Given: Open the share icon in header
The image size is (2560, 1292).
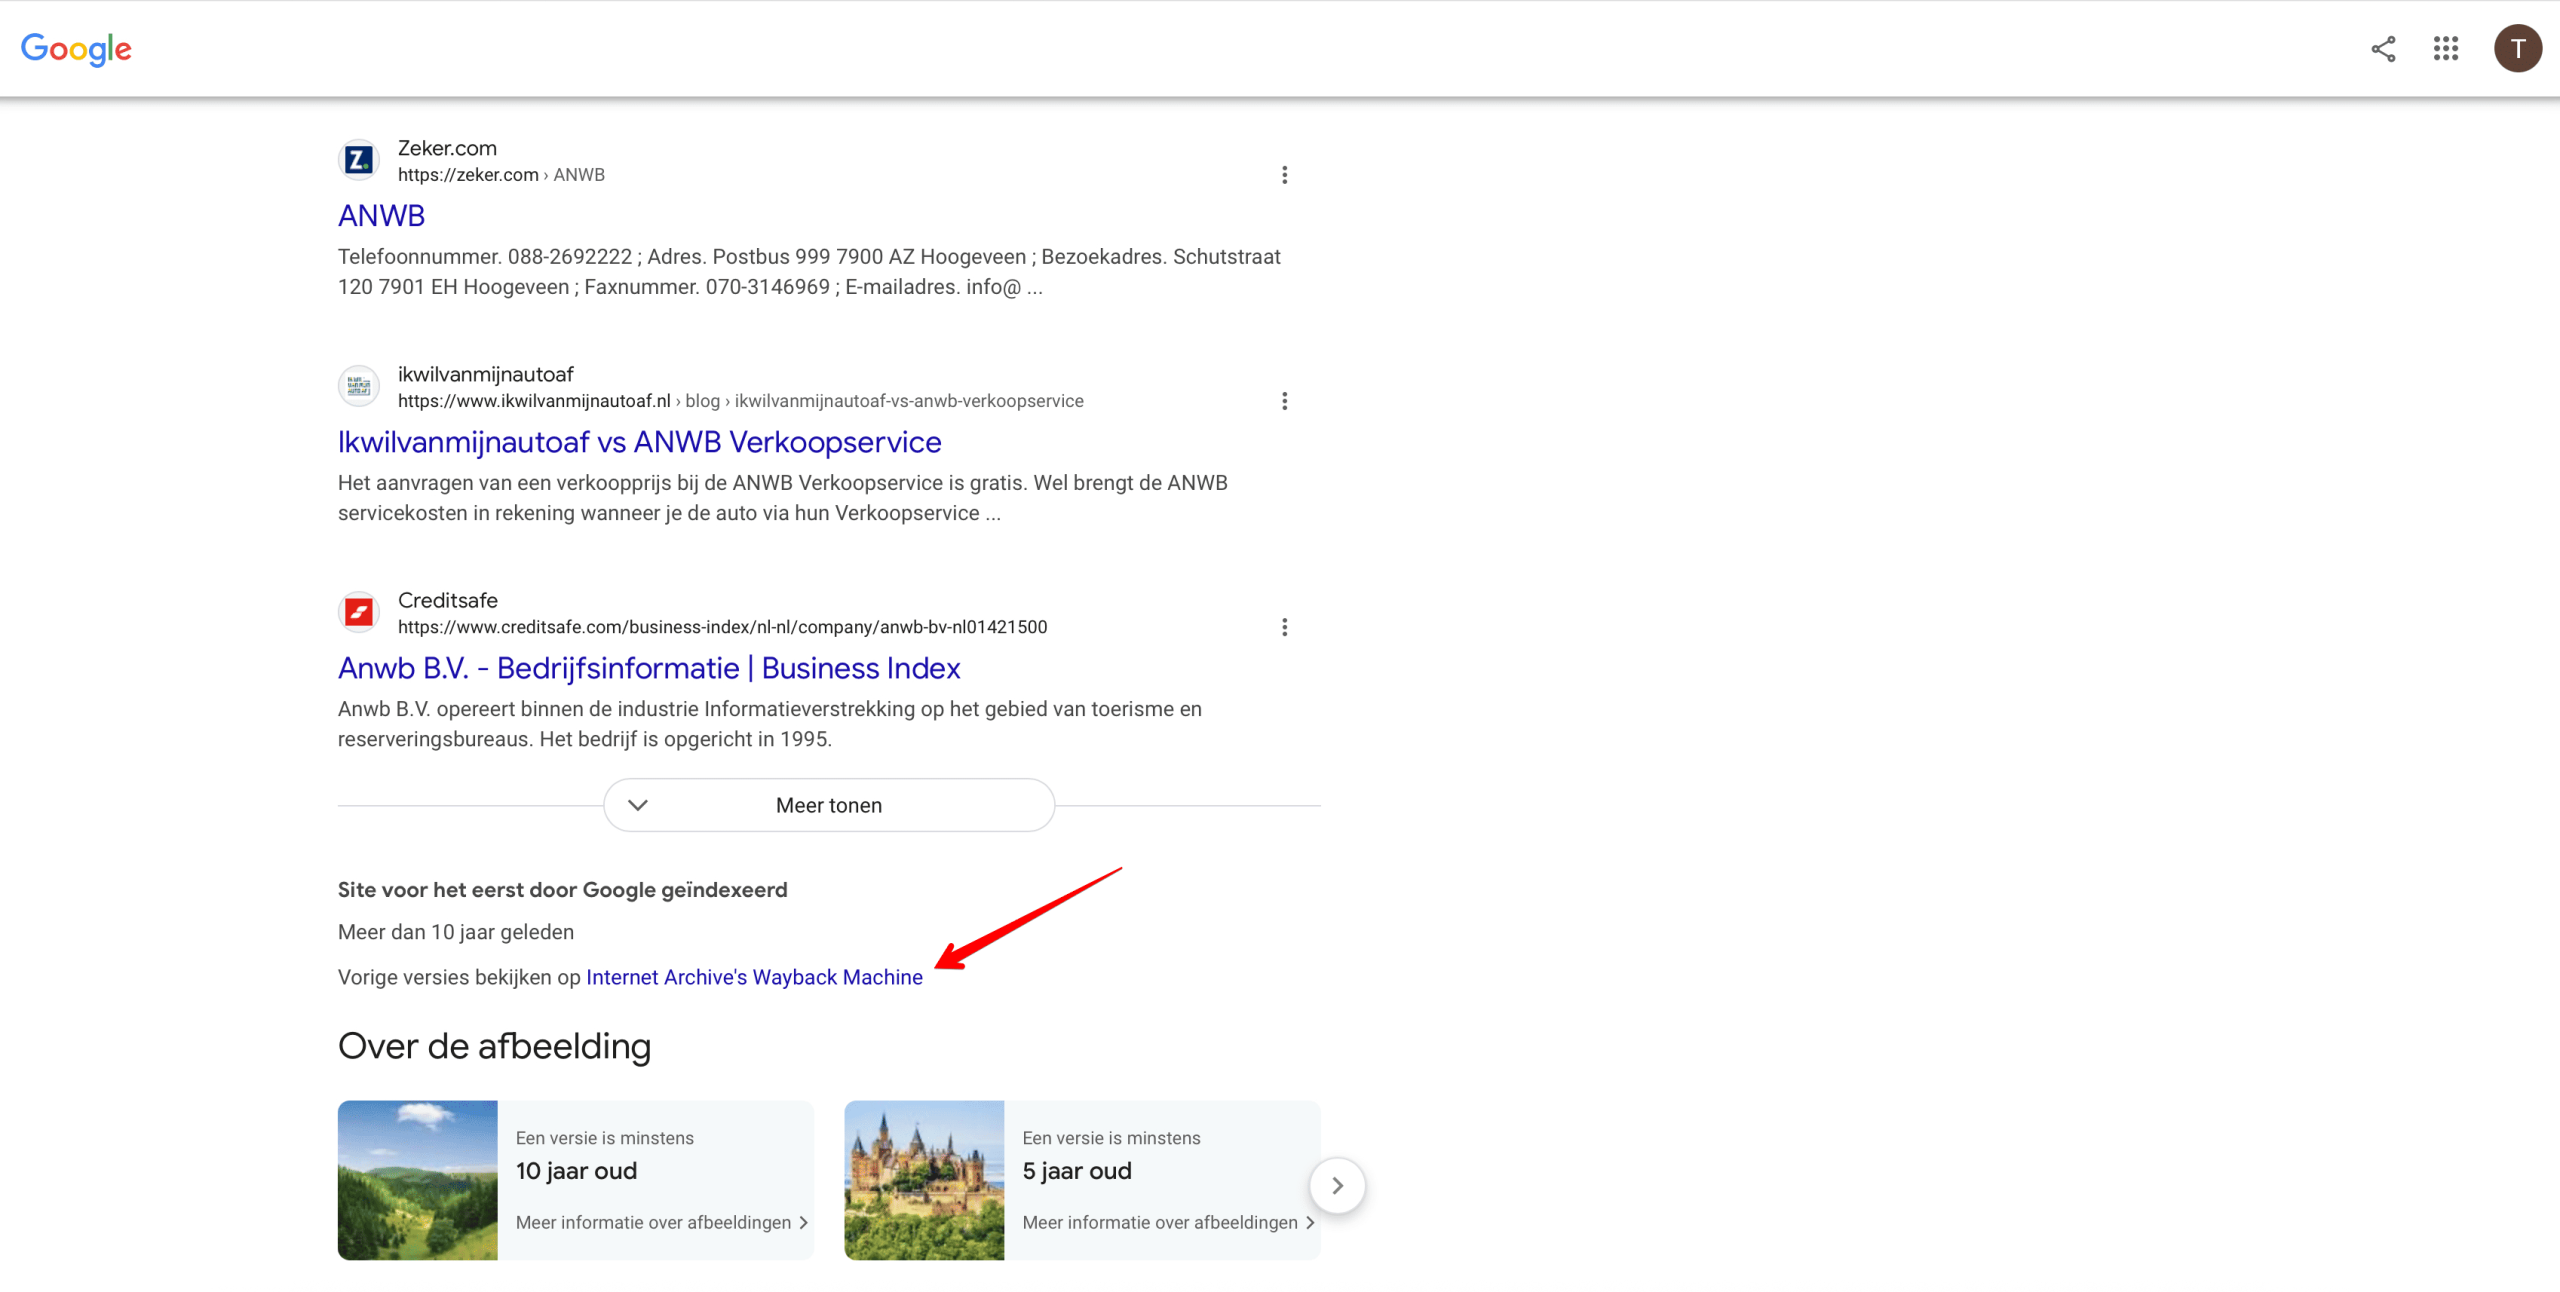Looking at the screenshot, I should [x=2383, y=49].
